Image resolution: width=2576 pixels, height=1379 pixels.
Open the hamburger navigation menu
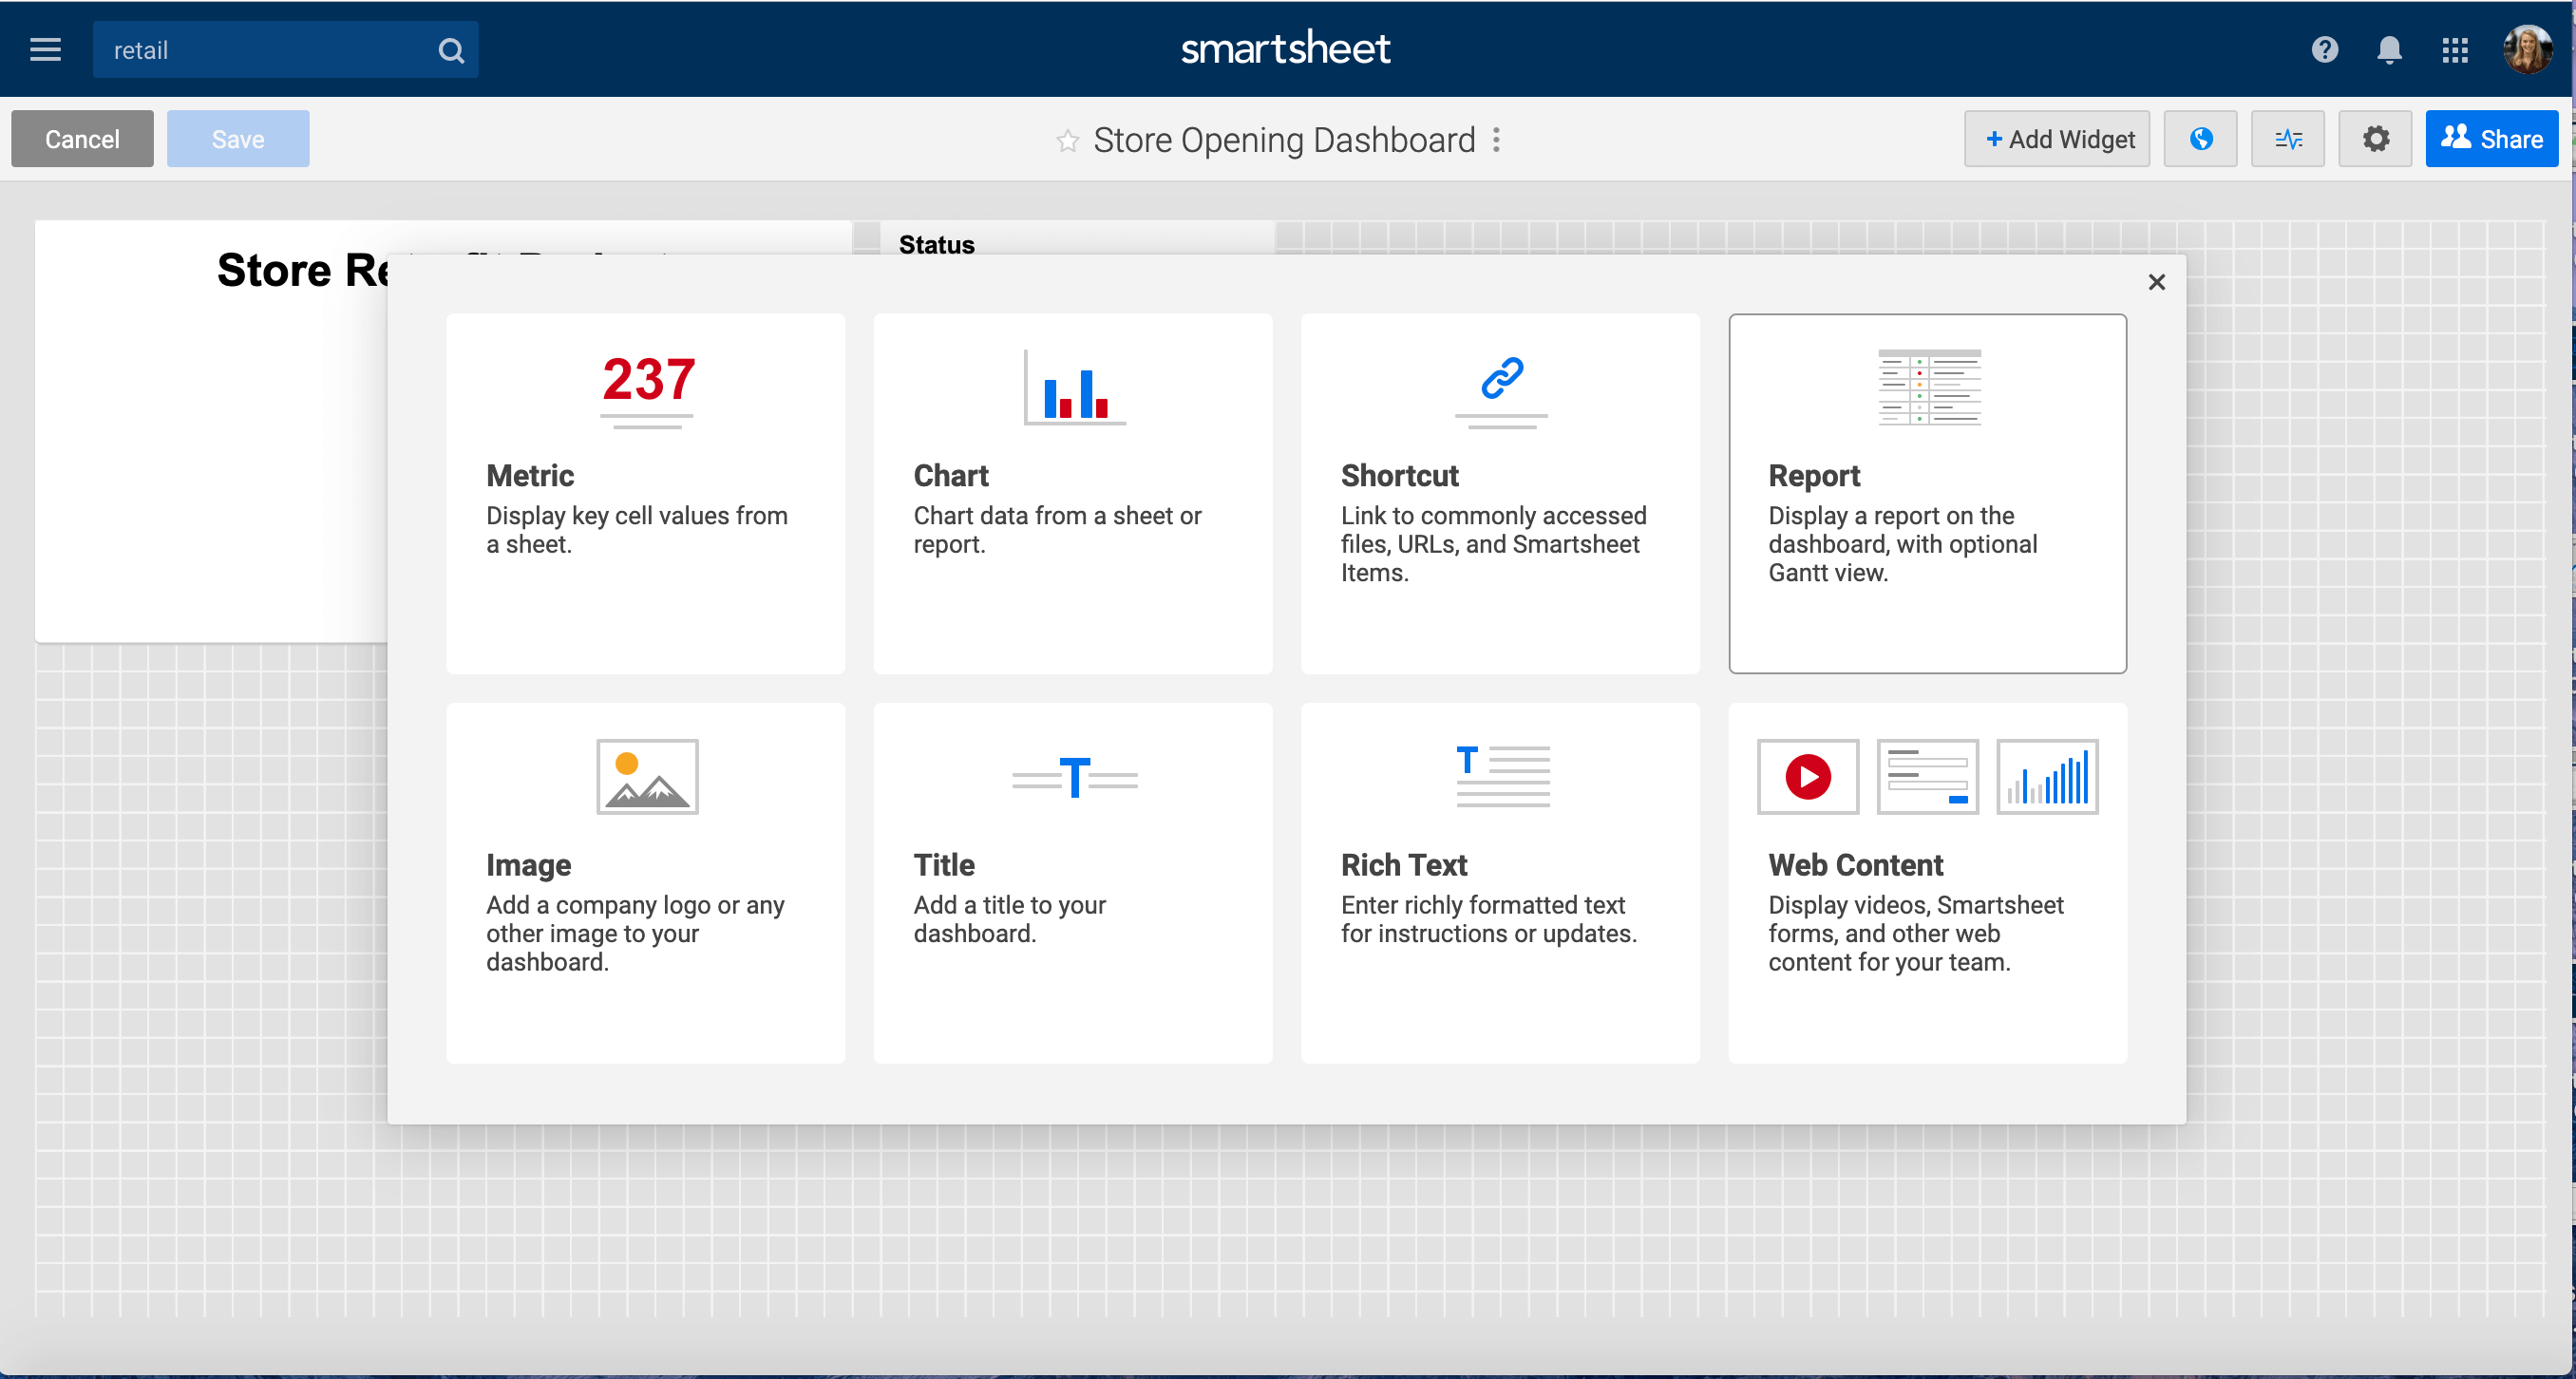[45, 49]
